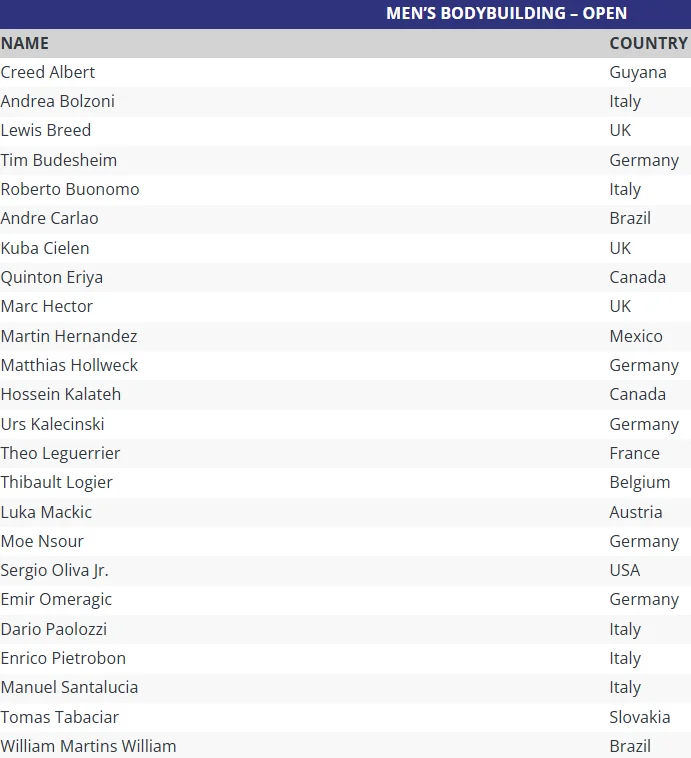Select the Quinton Eriya entry
Viewport: 691px width, 758px height.
[52, 277]
